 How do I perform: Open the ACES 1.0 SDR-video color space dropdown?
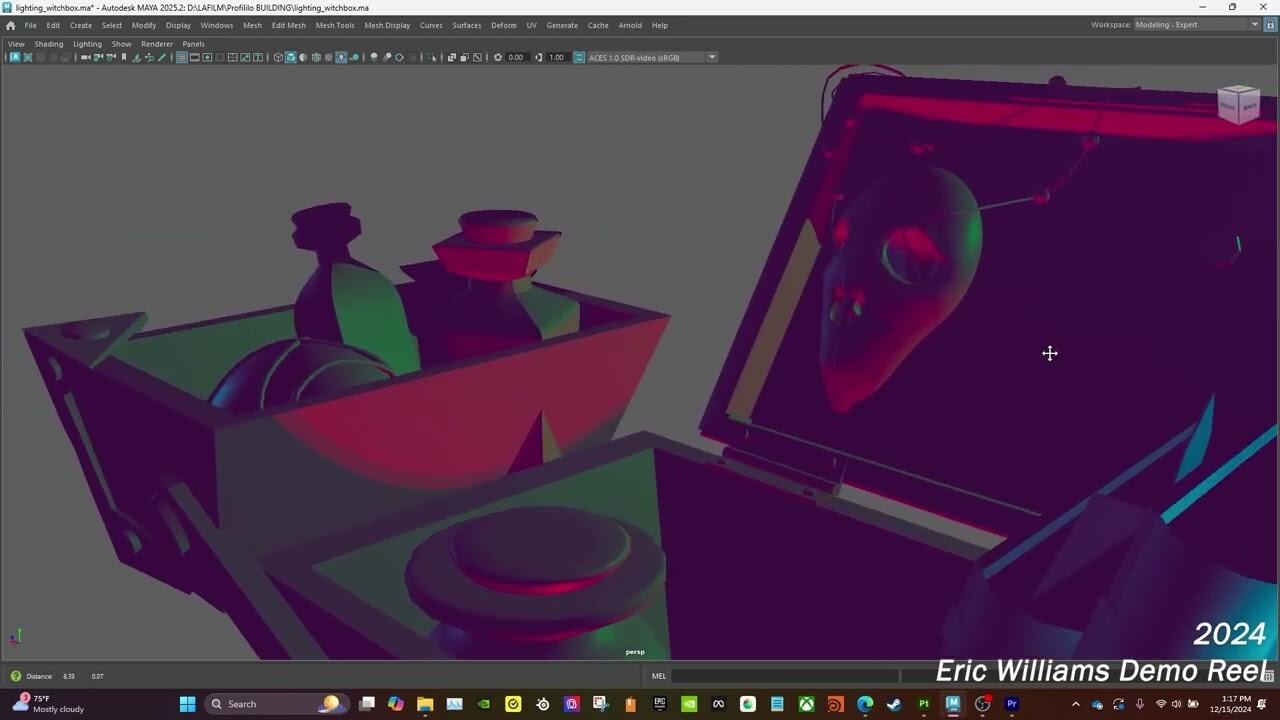click(x=712, y=57)
